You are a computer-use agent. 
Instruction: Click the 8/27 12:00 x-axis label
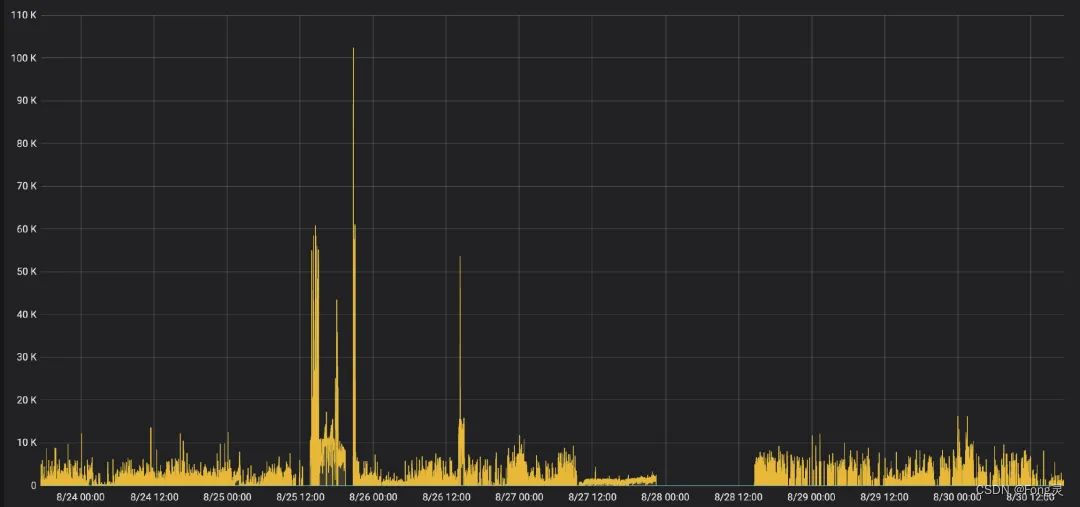click(x=592, y=497)
